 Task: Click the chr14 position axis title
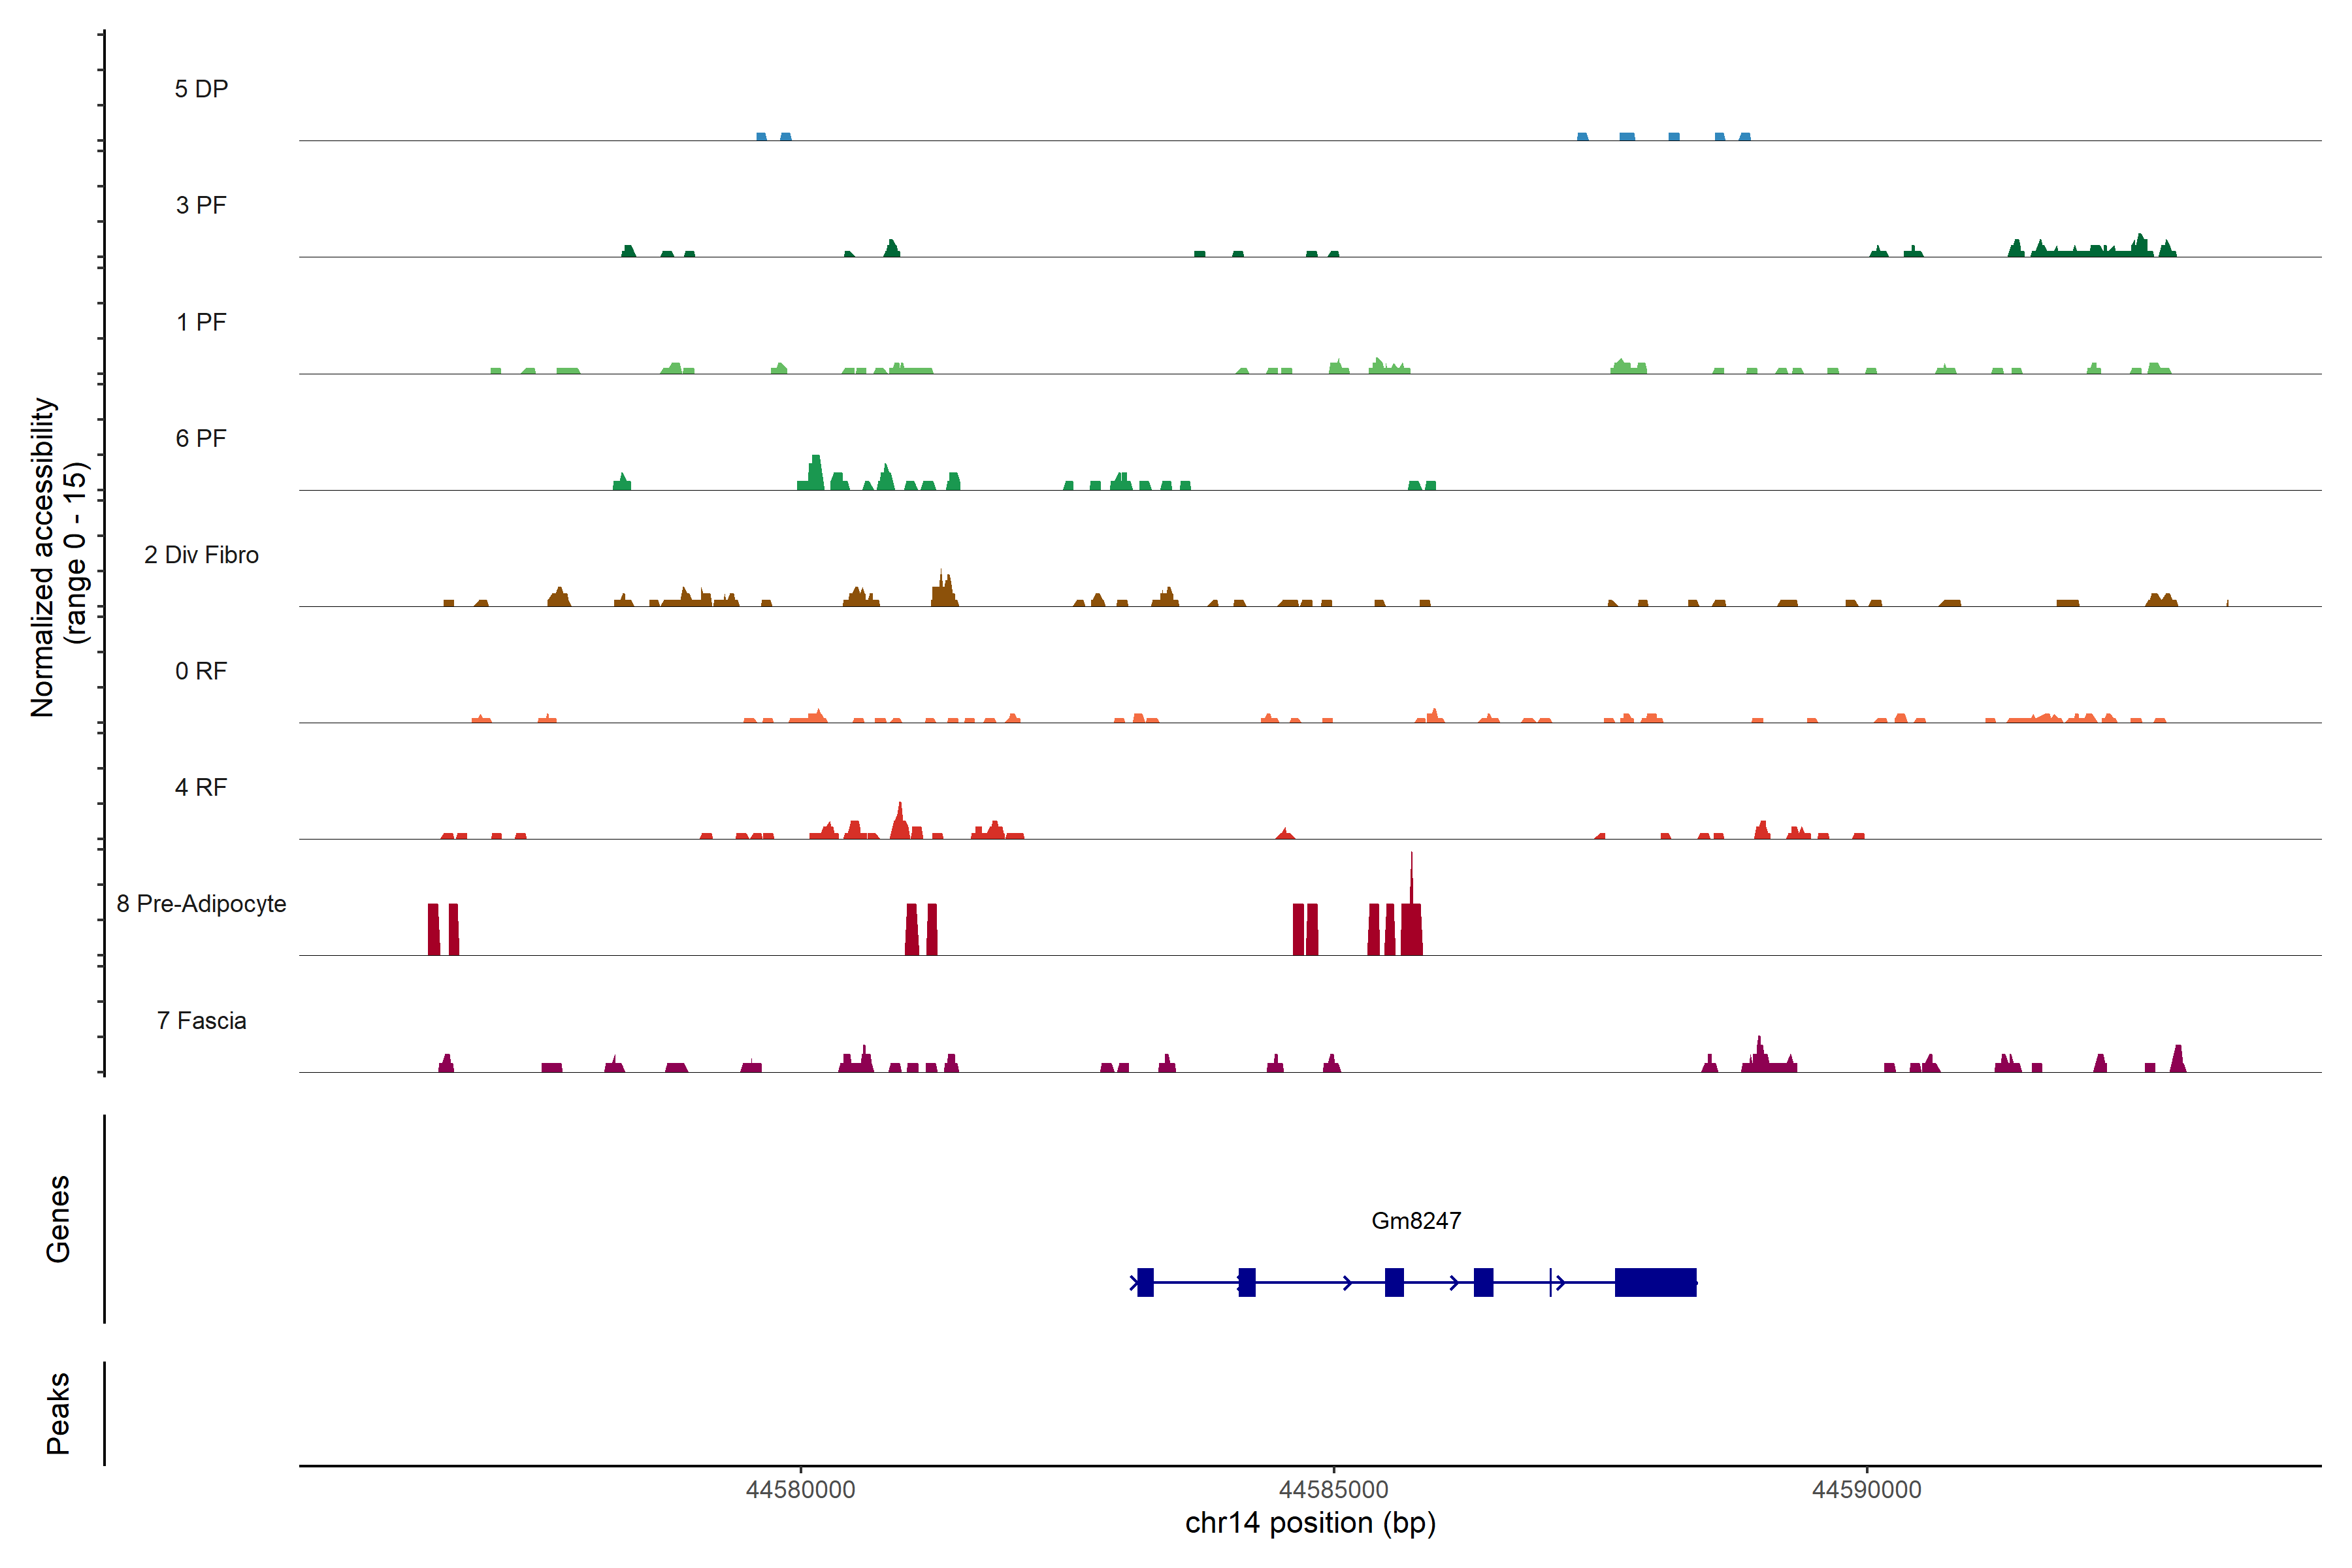[1310, 1523]
